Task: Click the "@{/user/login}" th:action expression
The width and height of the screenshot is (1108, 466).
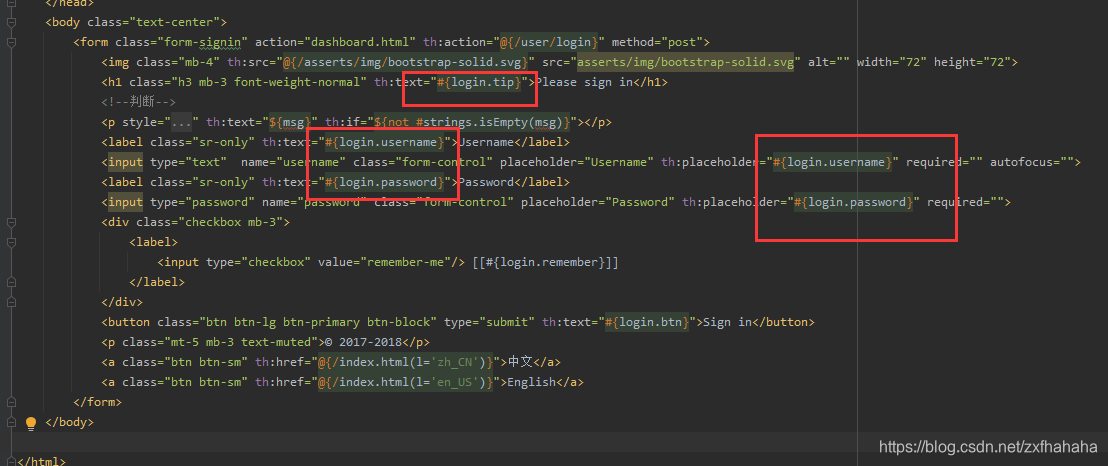Action: (550, 42)
